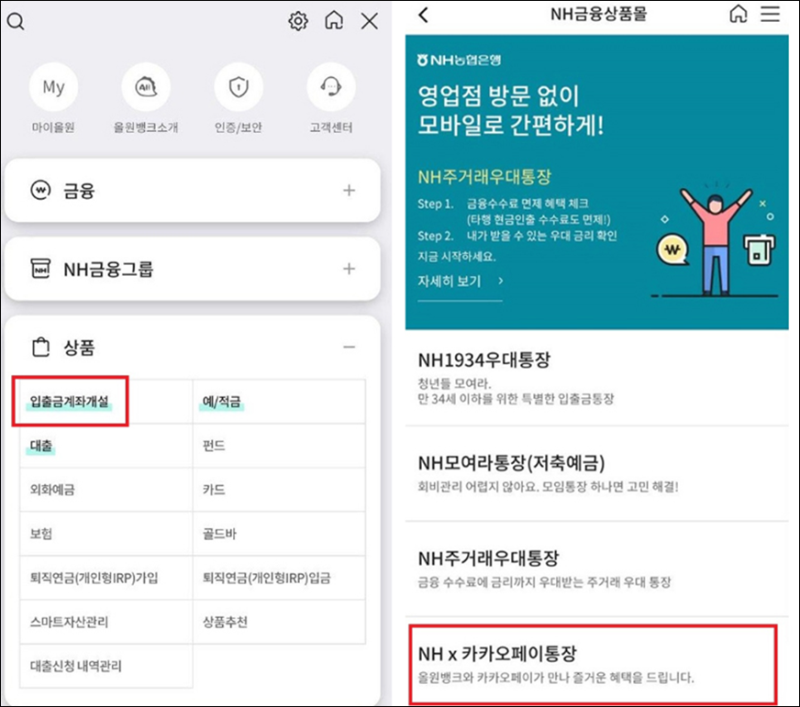Image resolution: width=800 pixels, height=707 pixels.
Task: Open 고객센터 headset icon
Action: tap(331, 87)
